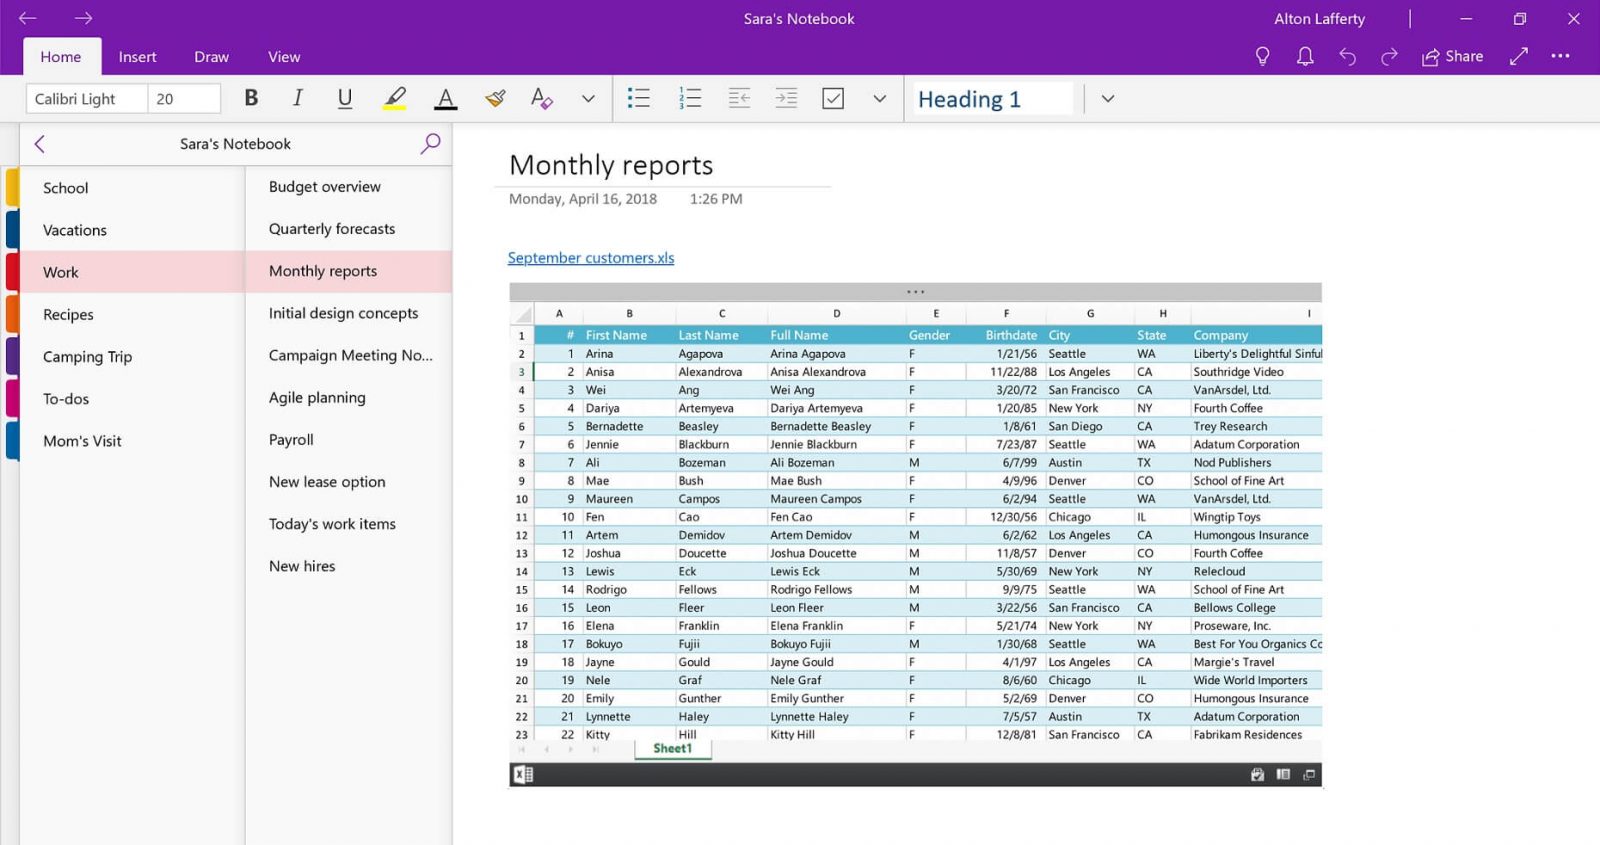
Task: Expand the styles gallery dropdown
Action: (1107, 99)
